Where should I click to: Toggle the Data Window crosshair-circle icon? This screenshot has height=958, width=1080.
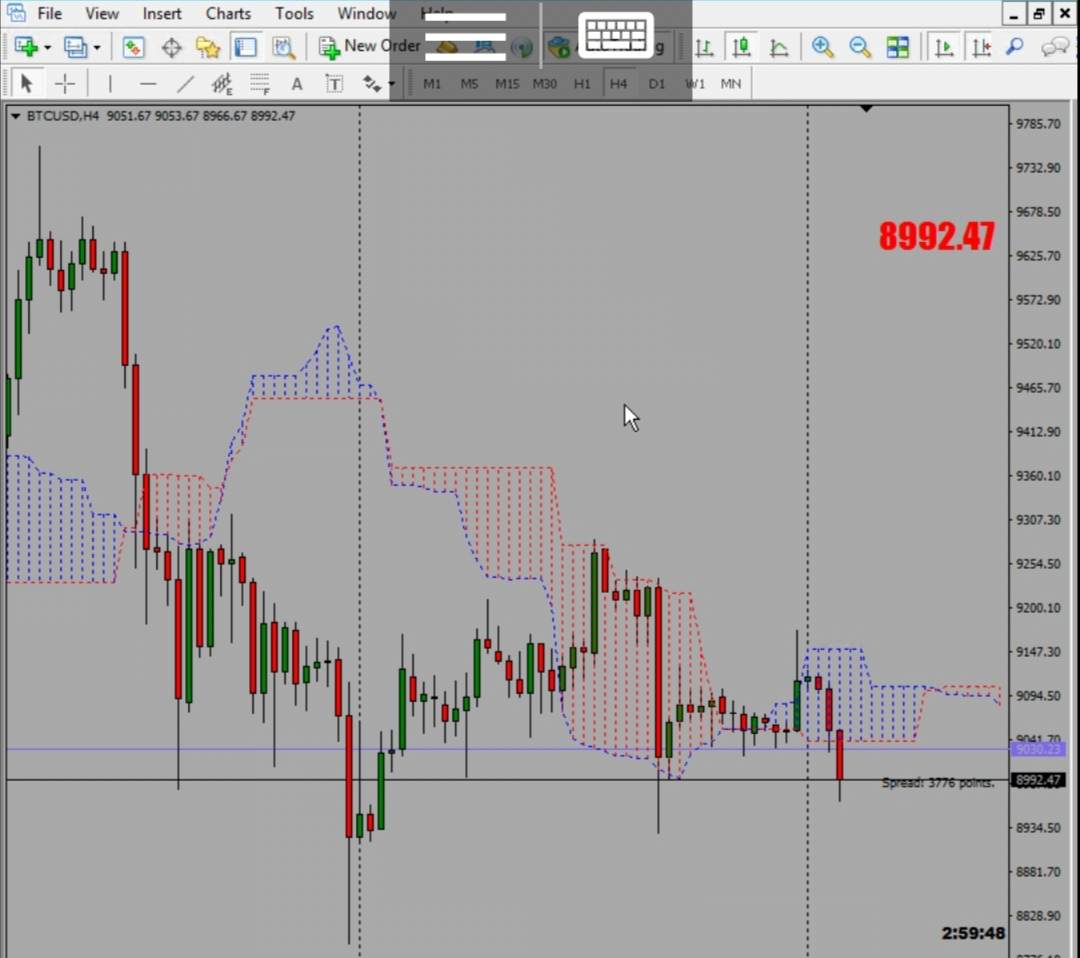[x=171, y=47]
